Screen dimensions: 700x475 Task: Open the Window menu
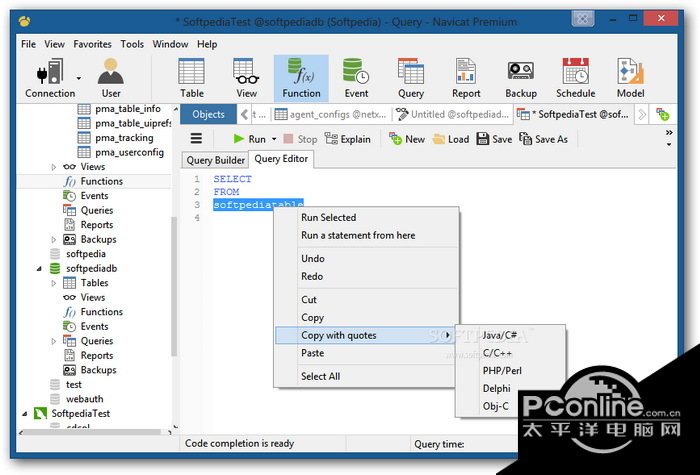pyautogui.click(x=170, y=44)
